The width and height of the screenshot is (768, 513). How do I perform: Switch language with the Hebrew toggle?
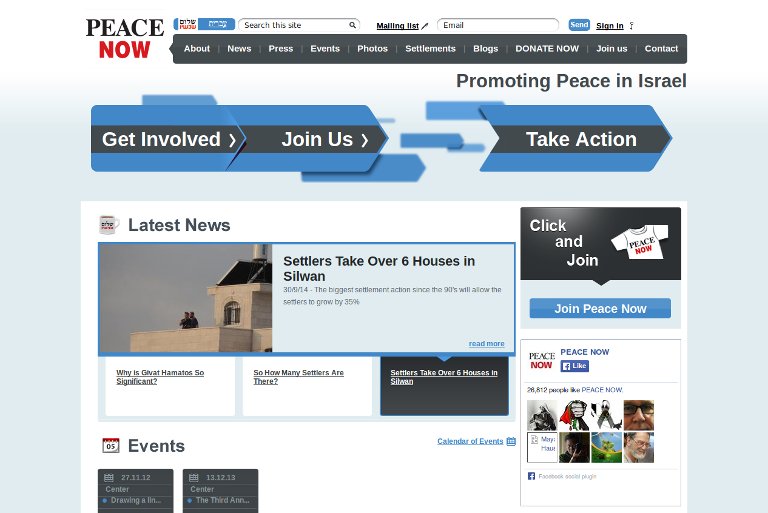(x=205, y=24)
